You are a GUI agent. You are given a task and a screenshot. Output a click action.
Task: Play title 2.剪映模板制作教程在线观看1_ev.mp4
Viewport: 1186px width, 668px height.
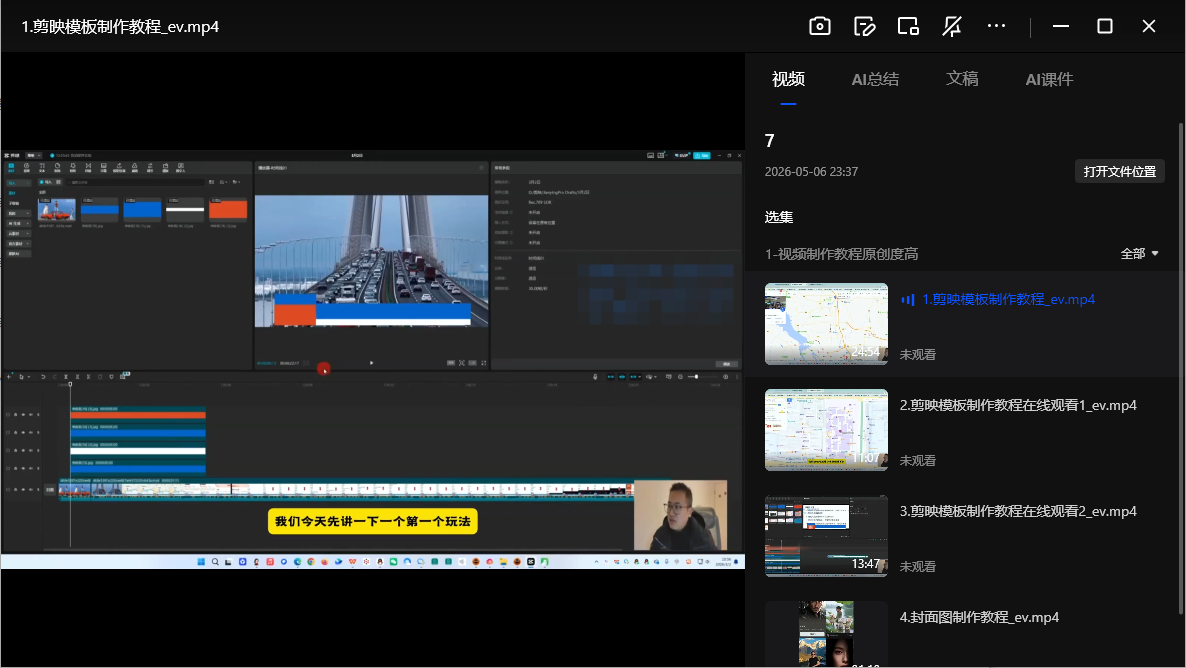1018,405
